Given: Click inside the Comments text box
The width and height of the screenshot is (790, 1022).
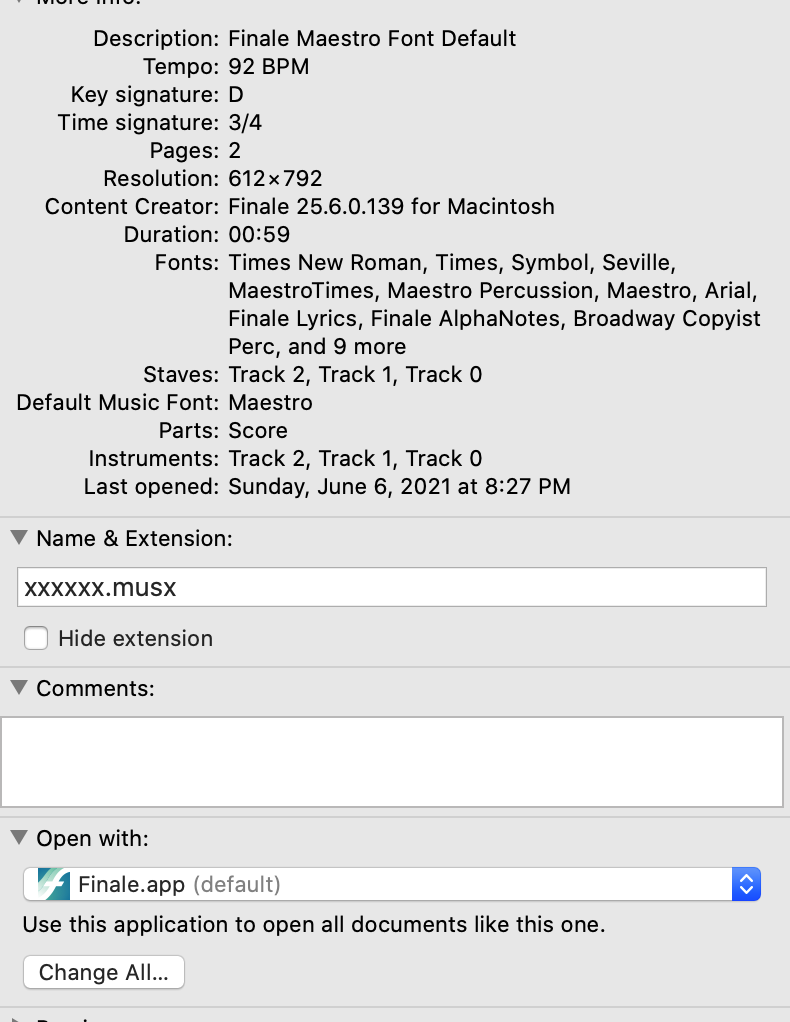Looking at the screenshot, I should point(392,760).
